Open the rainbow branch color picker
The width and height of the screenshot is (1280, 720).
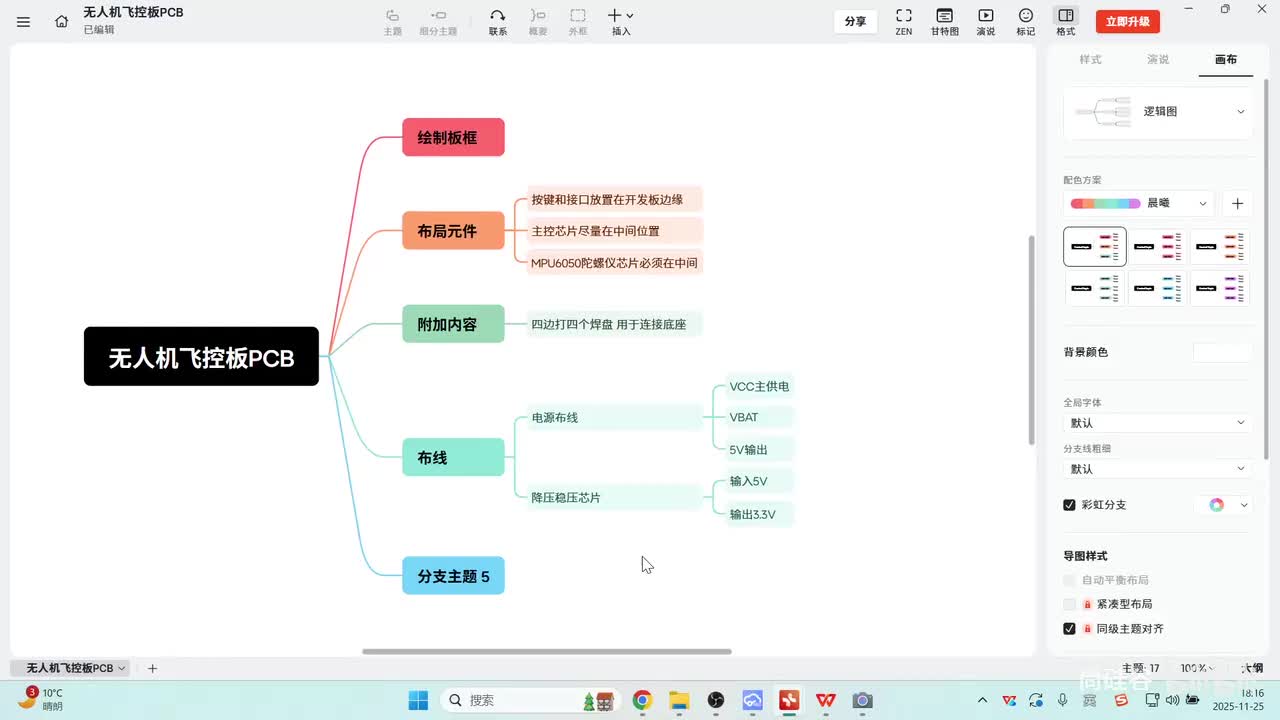pyautogui.click(x=1223, y=505)
